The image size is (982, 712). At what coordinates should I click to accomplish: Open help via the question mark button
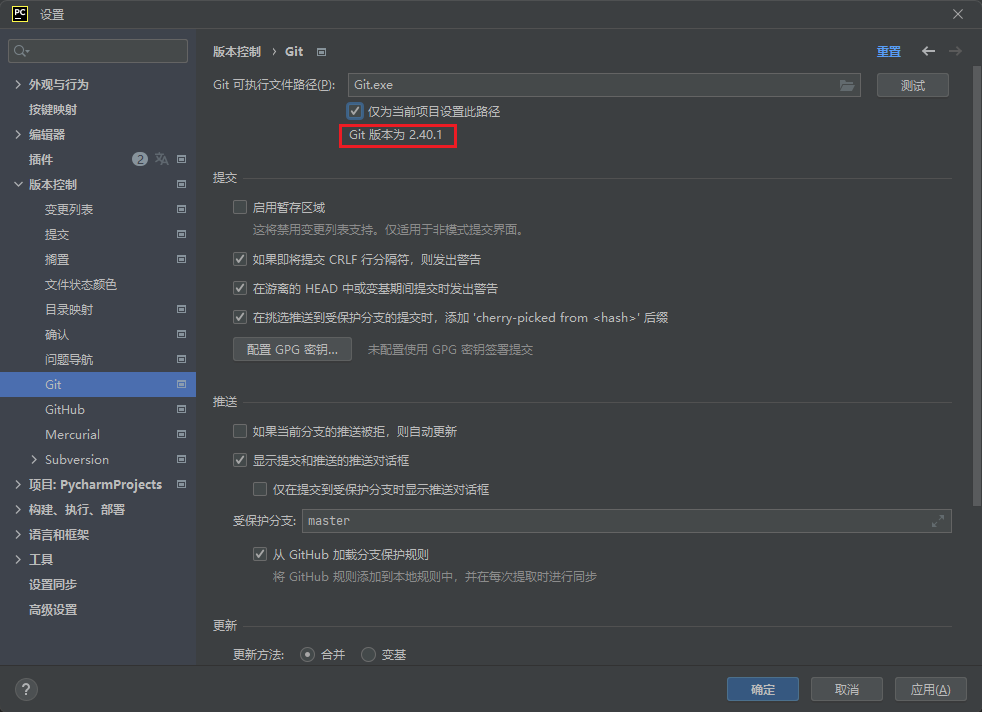tap(26, 689)
